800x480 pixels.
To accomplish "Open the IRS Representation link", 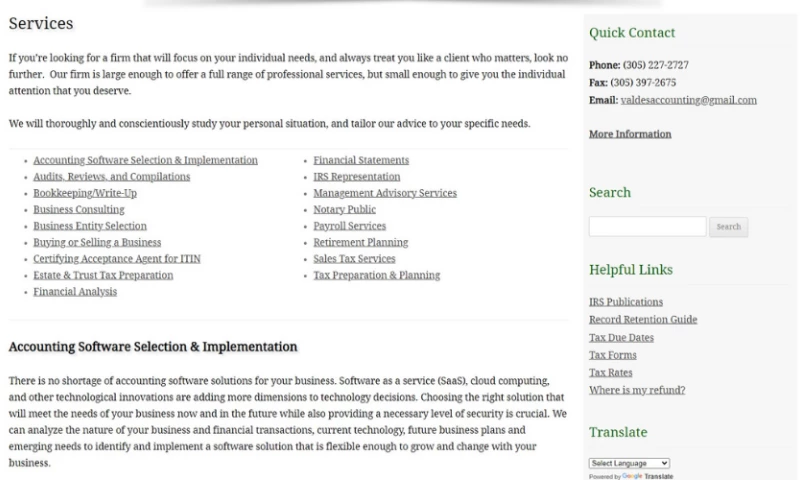I will [357, 177].
